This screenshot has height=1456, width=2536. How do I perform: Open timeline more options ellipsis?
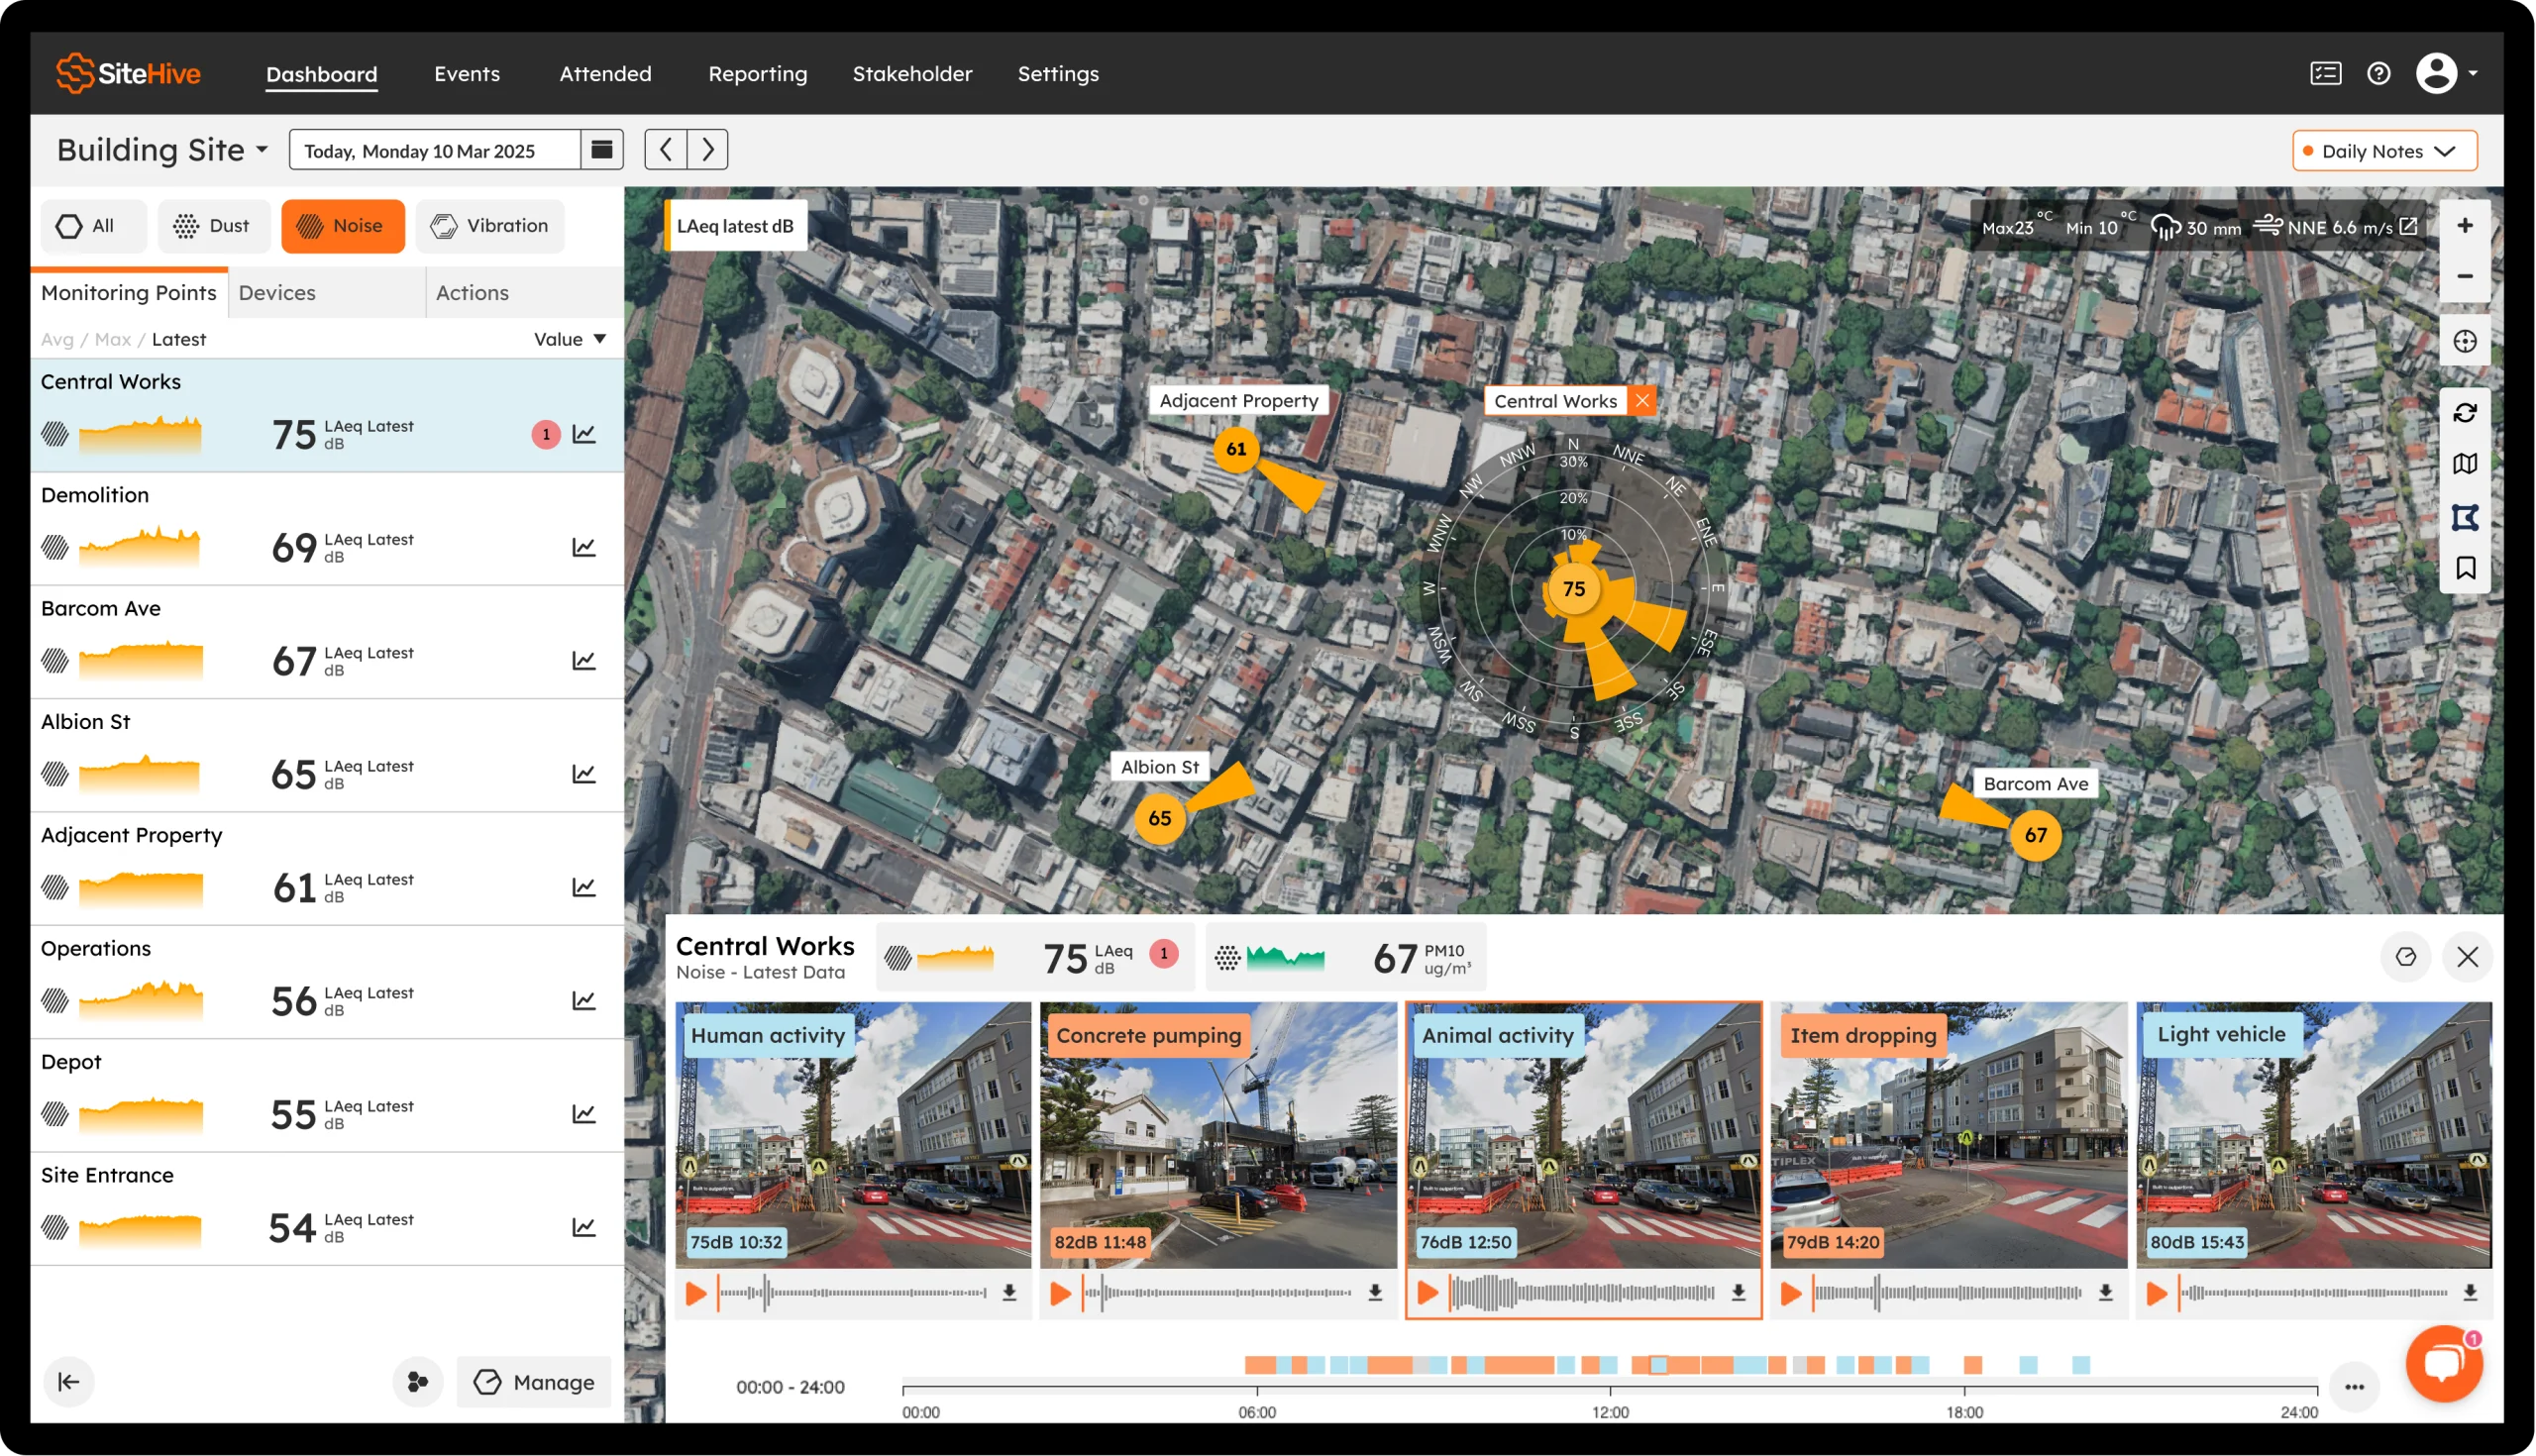click(2354, 1386)
